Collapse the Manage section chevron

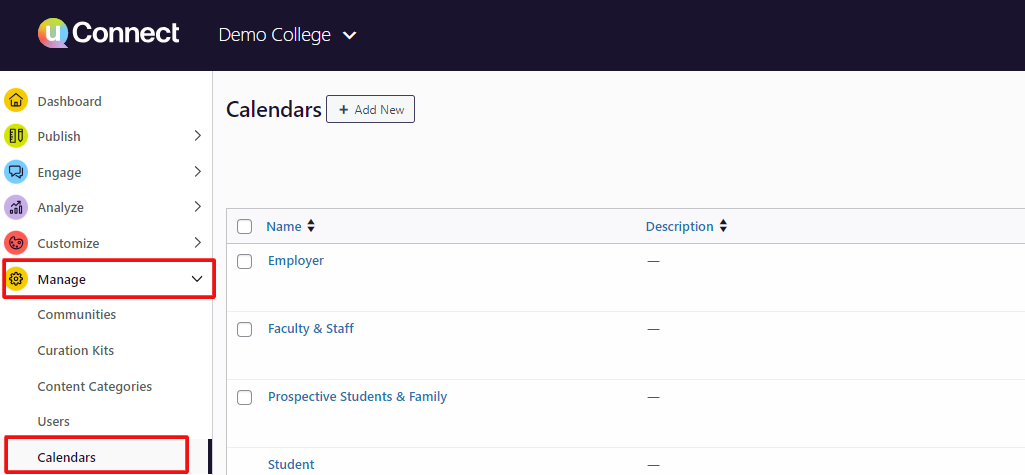pos(197,279)
